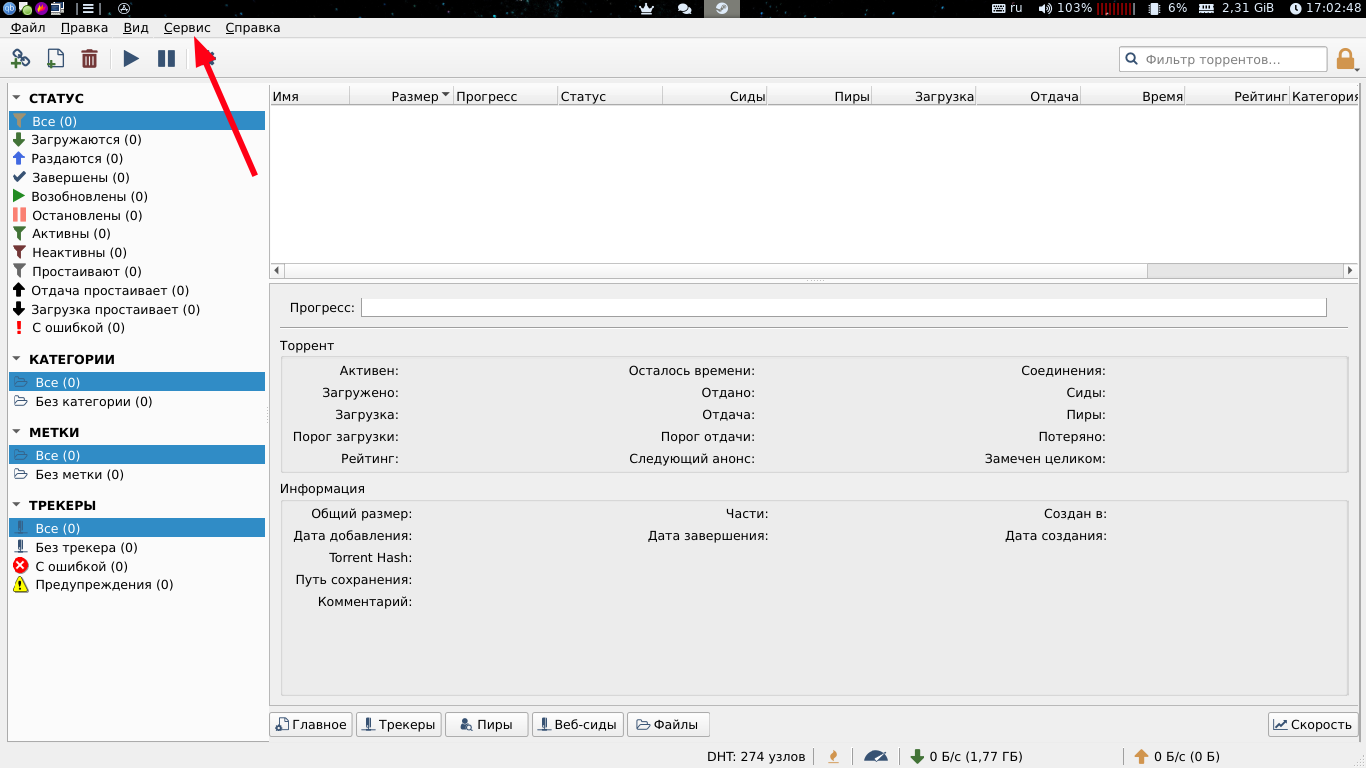The width and height of the screenshot is (1366, 768).
Task: Toggle alternative speed limits speedometer icon
Action: (876, 756)
